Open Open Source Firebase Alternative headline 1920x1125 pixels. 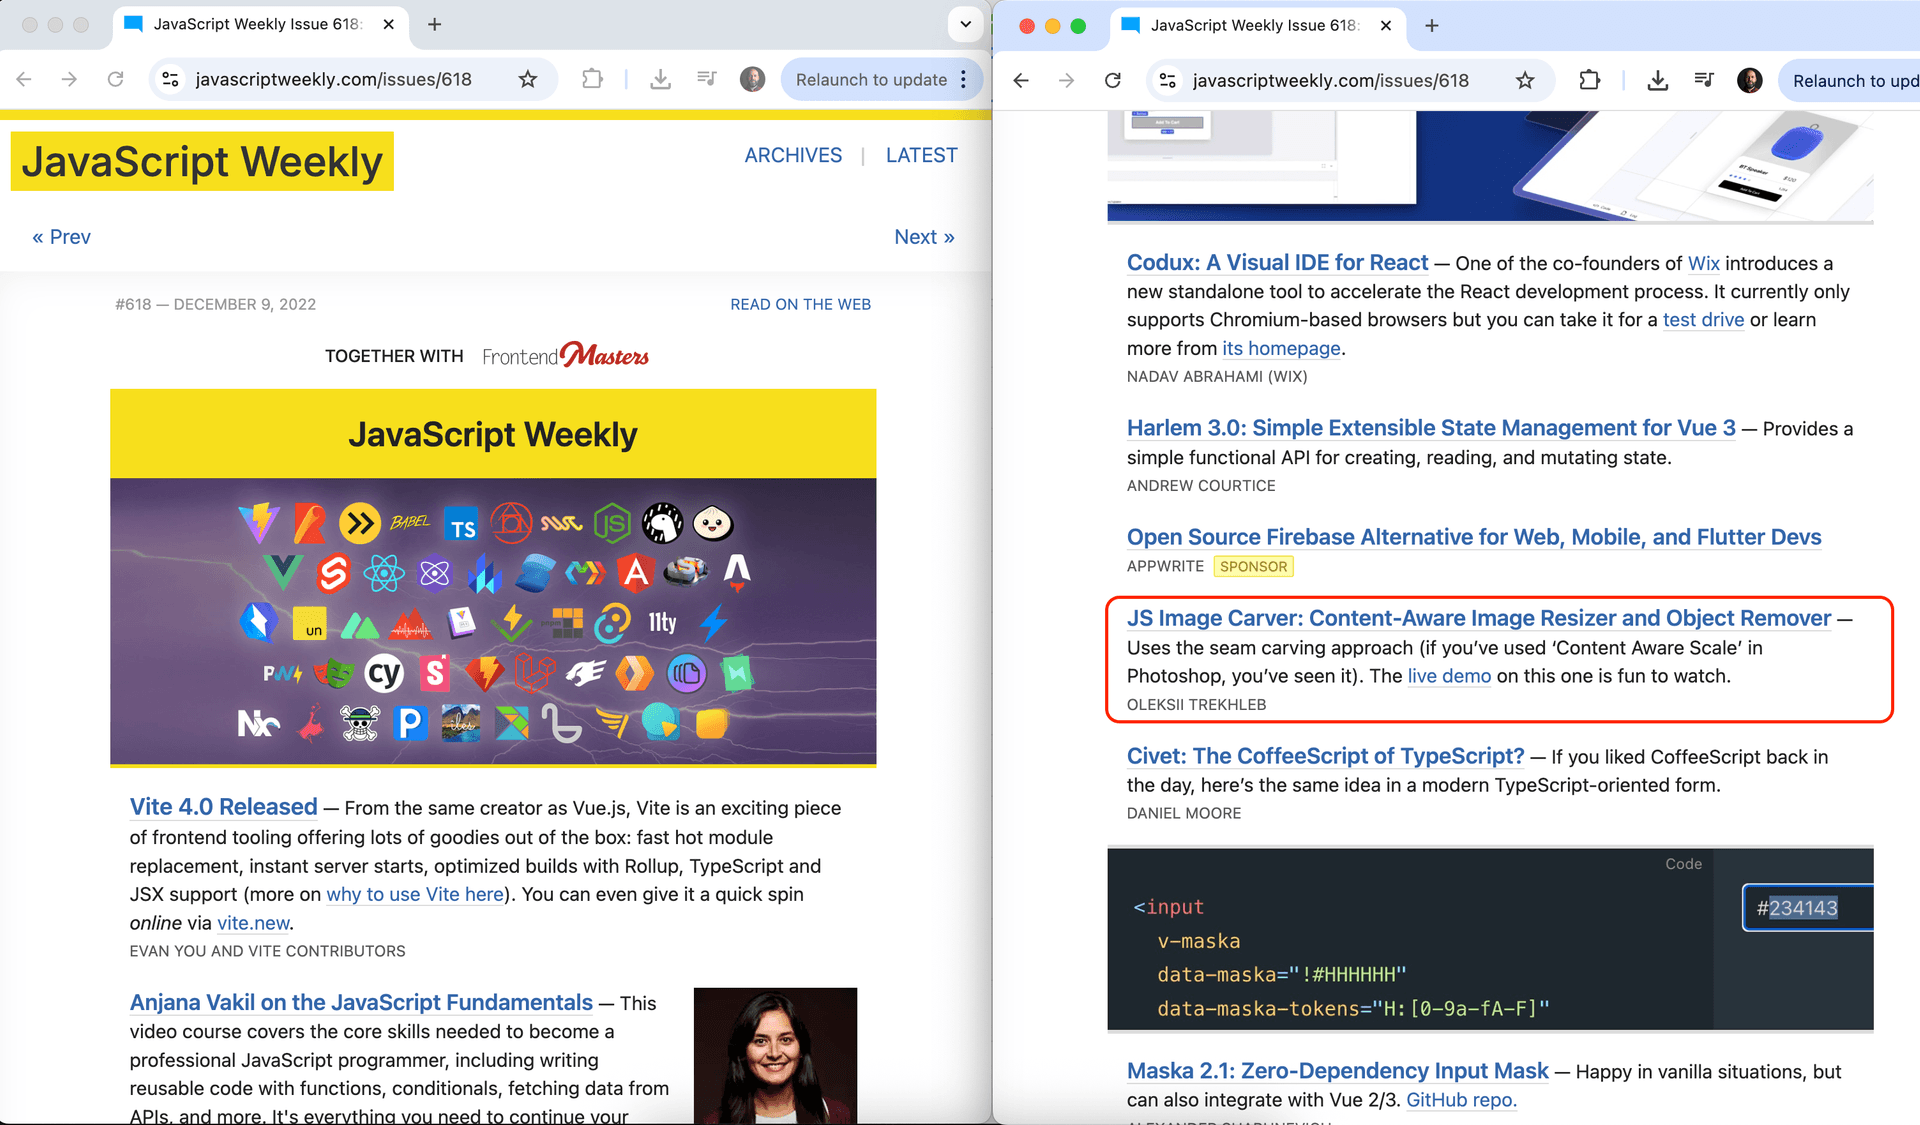1474,536
